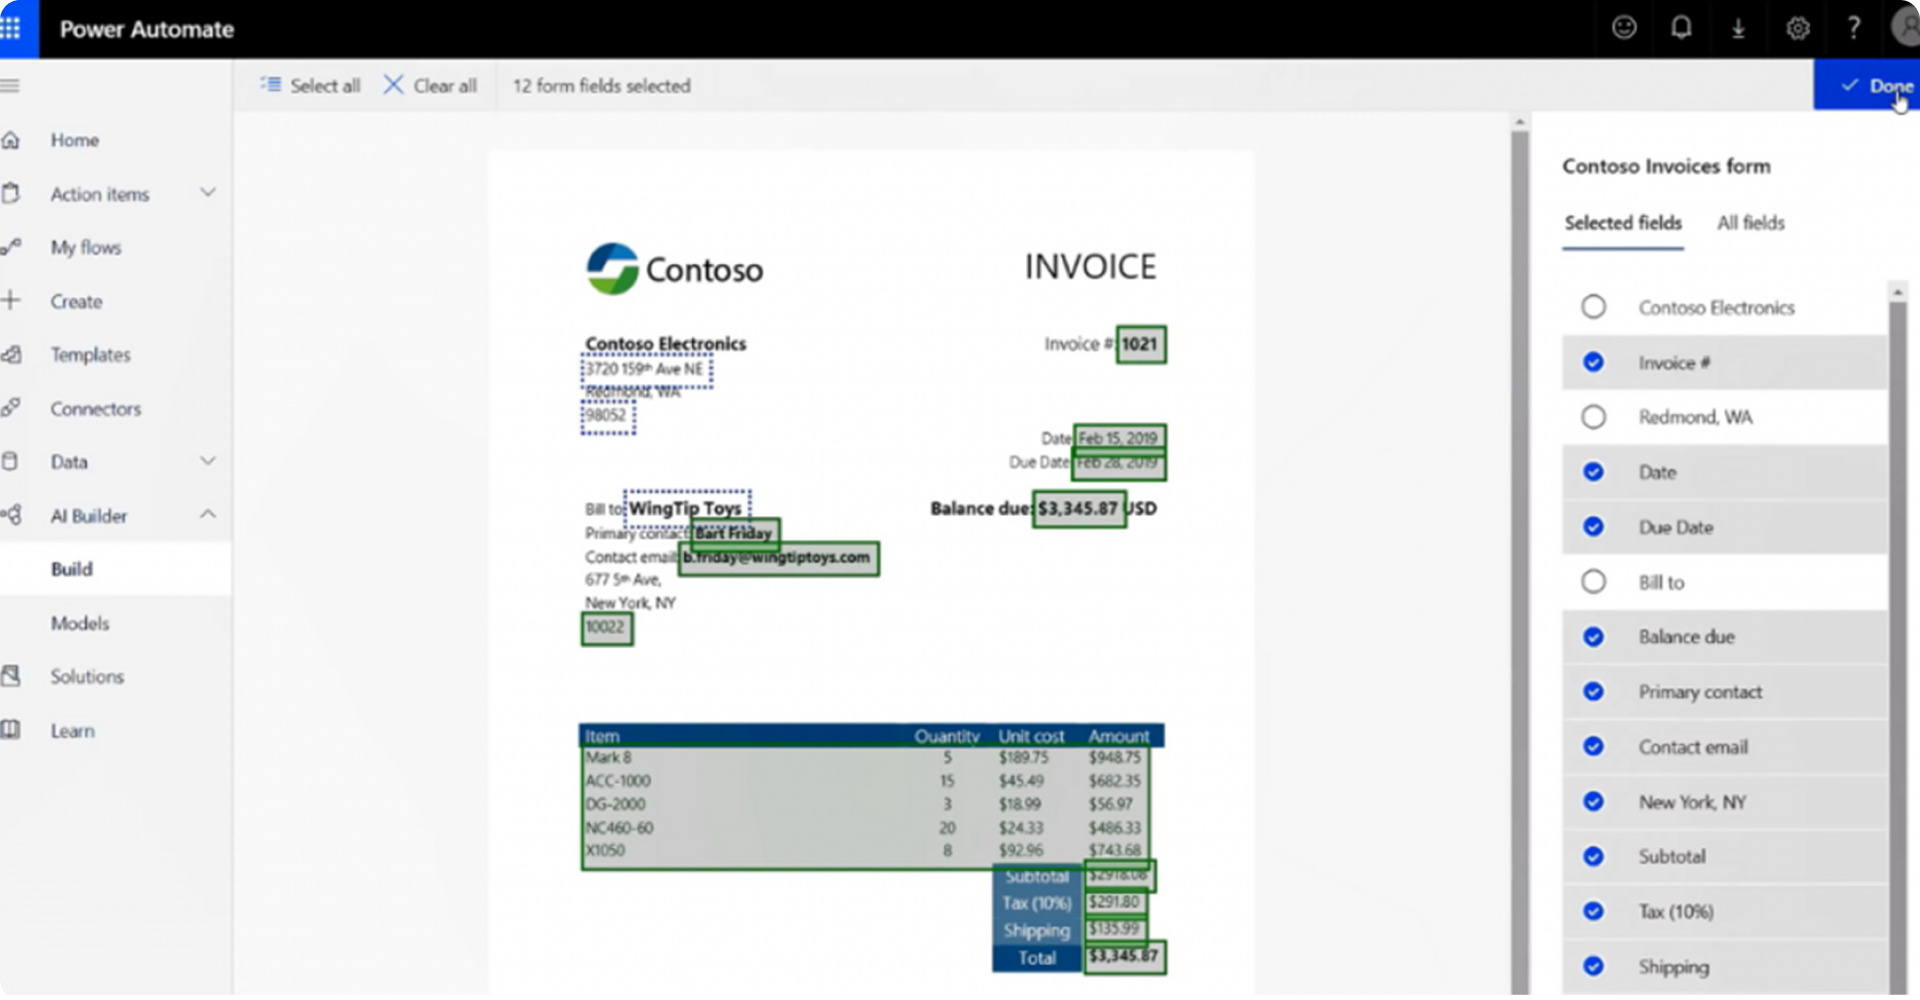The image size is (1920, 1000).
Task: Select the Feb 15, 2019 date box
Action: coord(1119,438)
